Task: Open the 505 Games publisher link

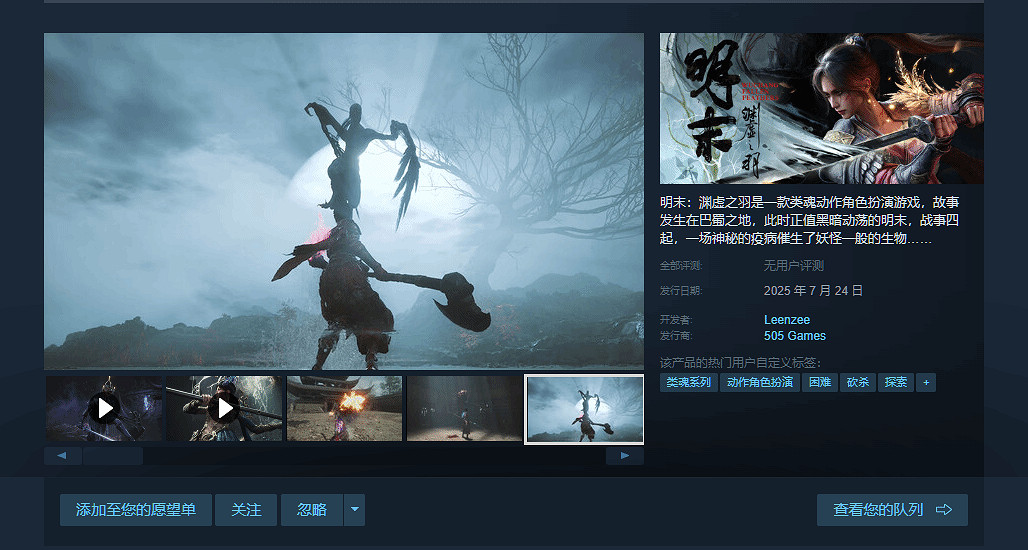Action: click(x=794, y=336)
